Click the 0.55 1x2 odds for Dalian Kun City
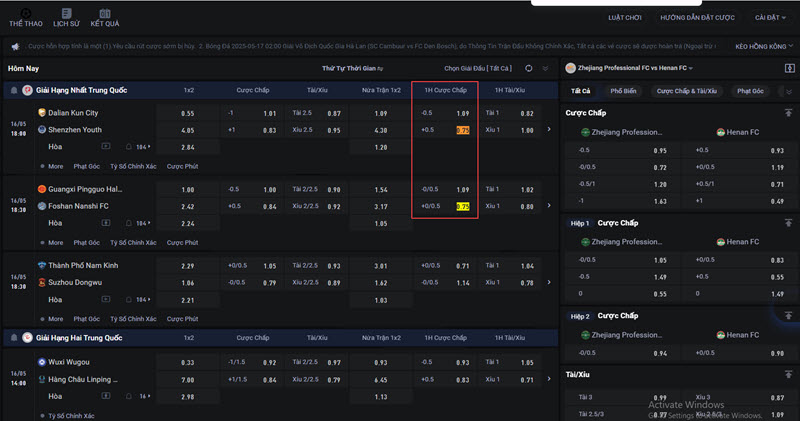 coord(188,113)
